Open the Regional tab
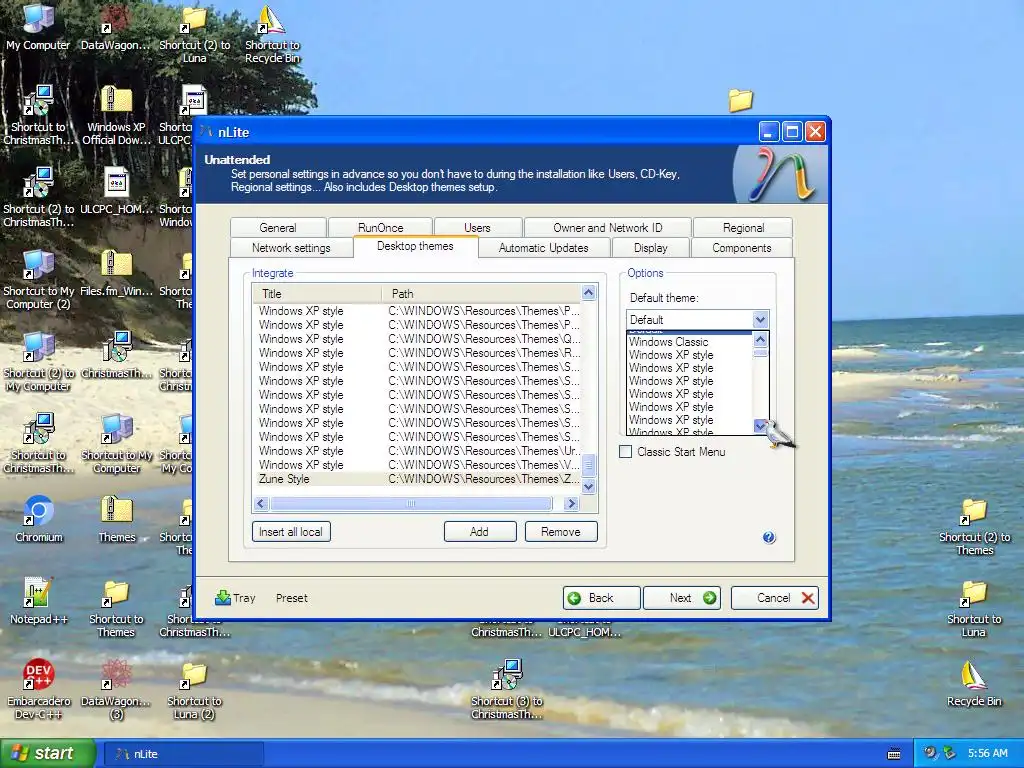The width and height of the screenshot is (1024, 768). pos(743,227)
